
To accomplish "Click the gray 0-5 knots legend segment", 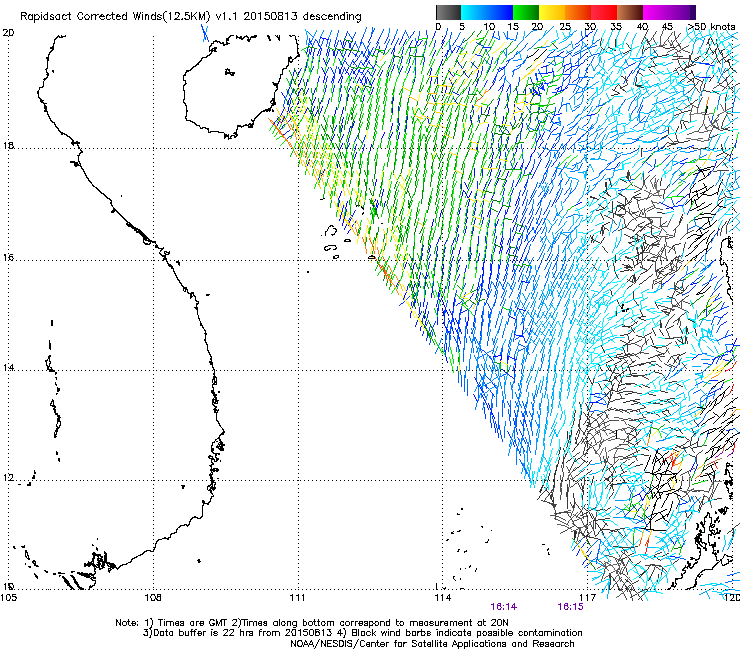I will [x=448, y=12].
